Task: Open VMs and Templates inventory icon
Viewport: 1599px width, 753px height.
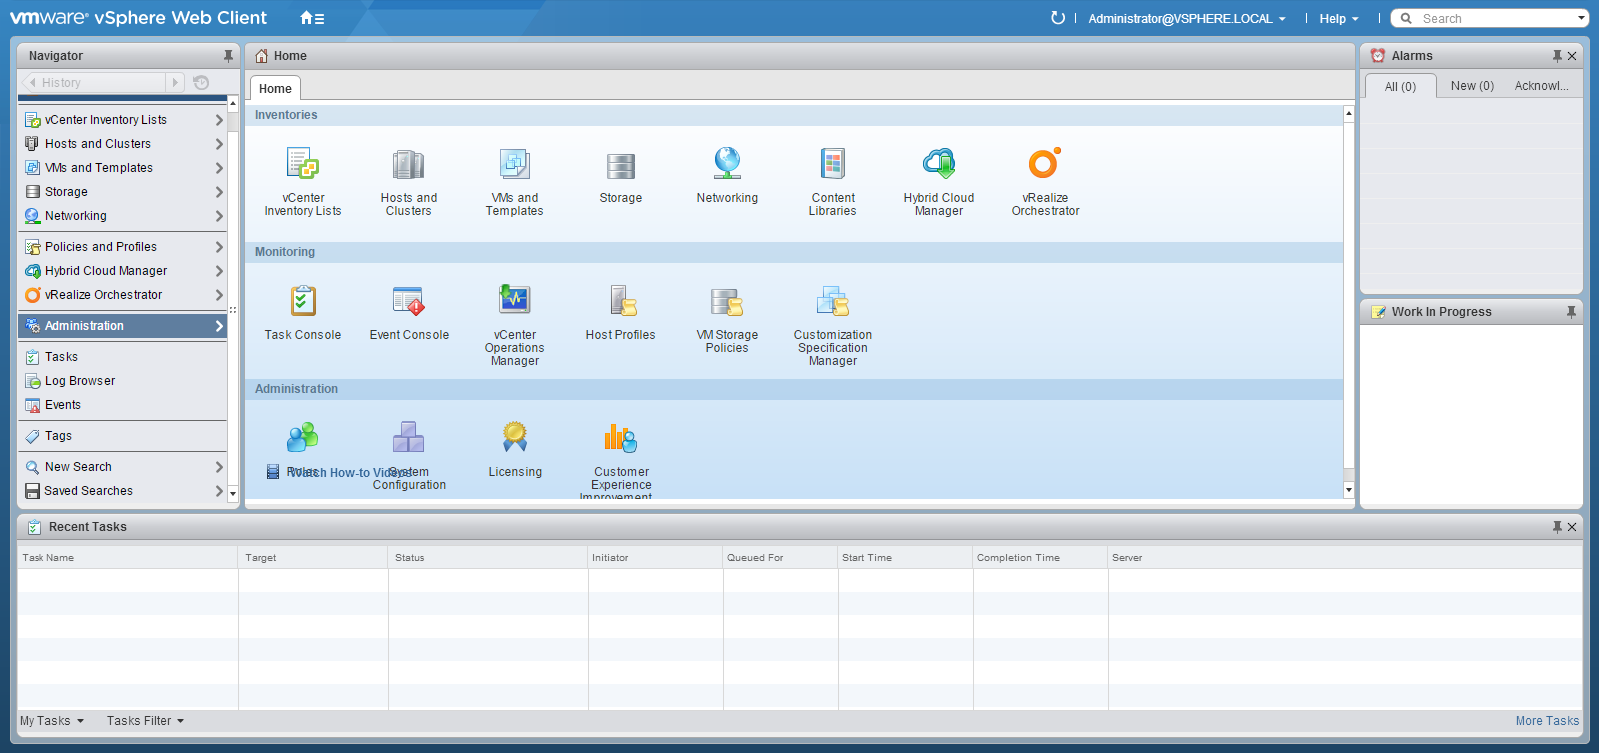Action: 514,163
